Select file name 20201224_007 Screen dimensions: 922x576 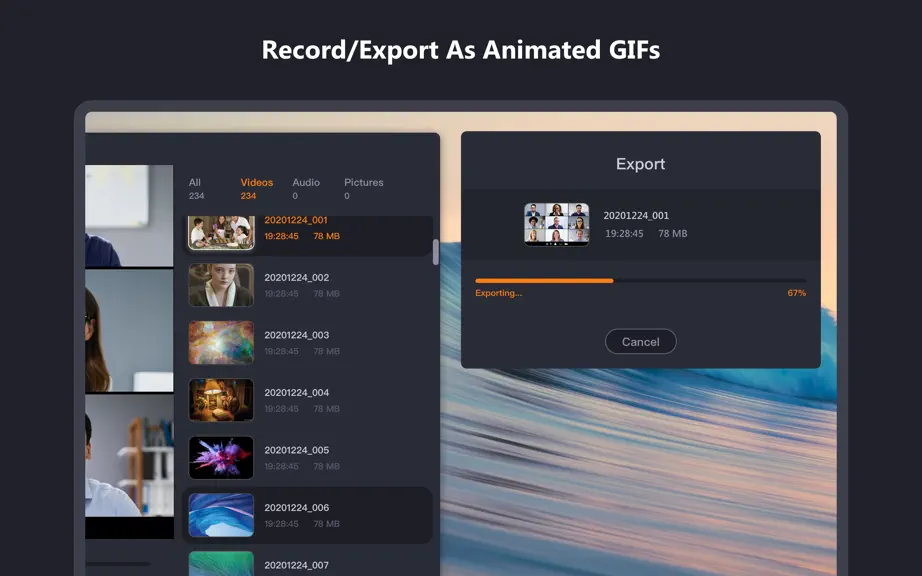296,565
